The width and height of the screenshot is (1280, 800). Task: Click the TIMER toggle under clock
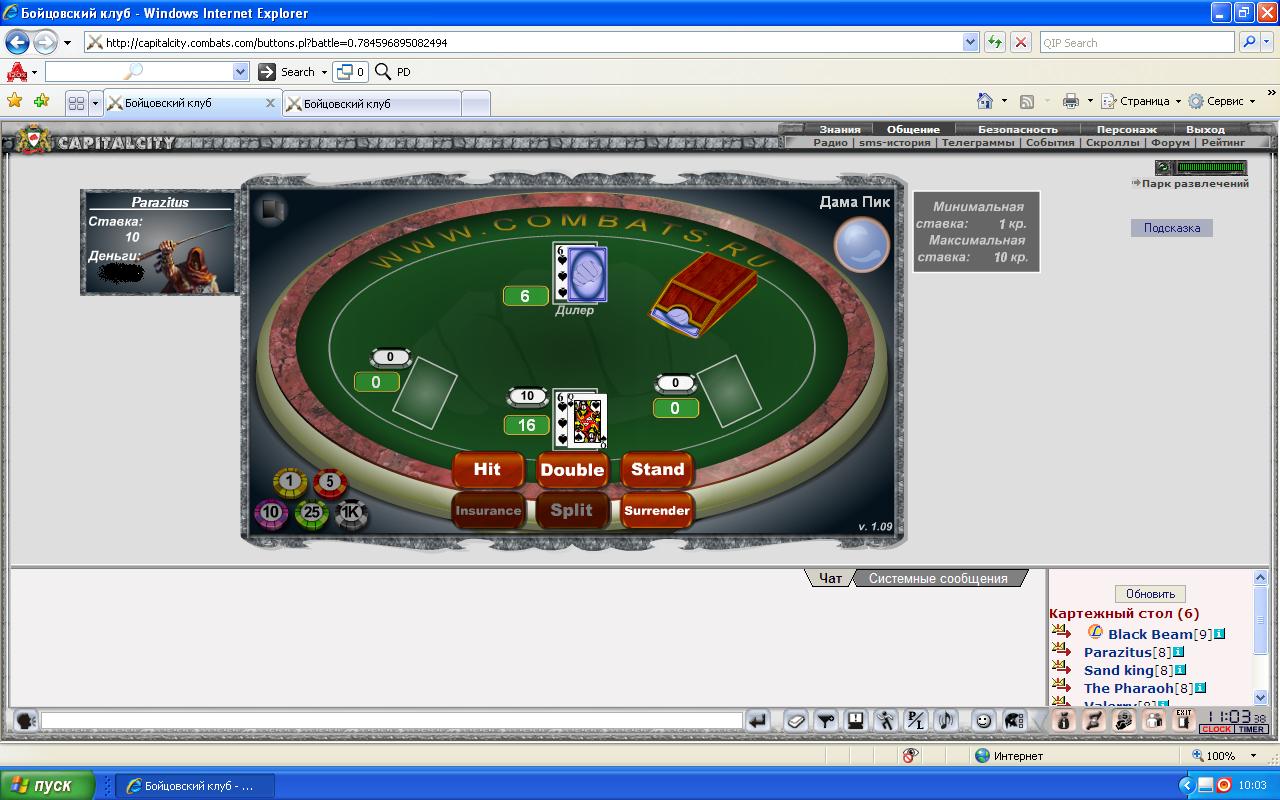click(x=1252, y=730)
